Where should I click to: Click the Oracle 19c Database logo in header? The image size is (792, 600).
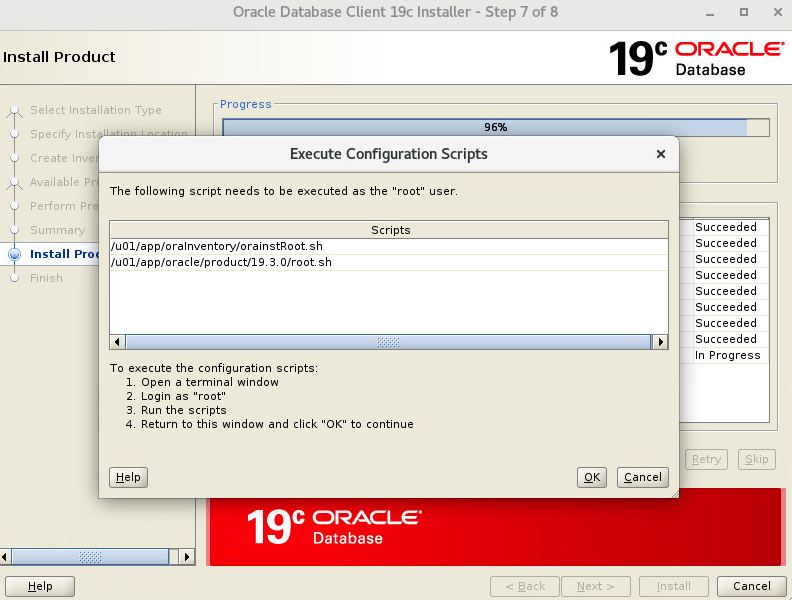[696, 59]
